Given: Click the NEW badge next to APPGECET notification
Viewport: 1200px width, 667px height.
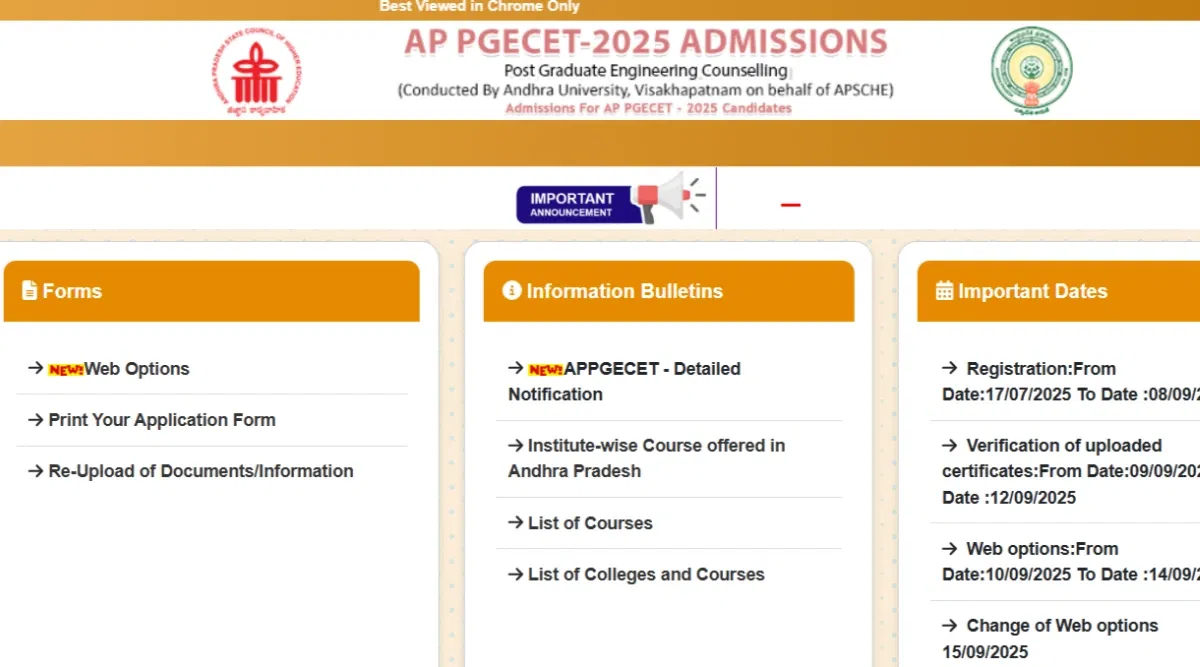Looking at the screenshot, I should point(546,369).
